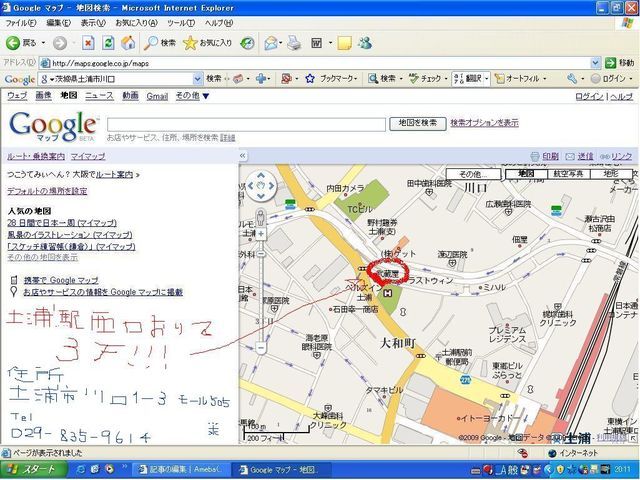Open the ルート・乗換案内 directions link
The image size is (640, 480).
[x=36, y=157]
